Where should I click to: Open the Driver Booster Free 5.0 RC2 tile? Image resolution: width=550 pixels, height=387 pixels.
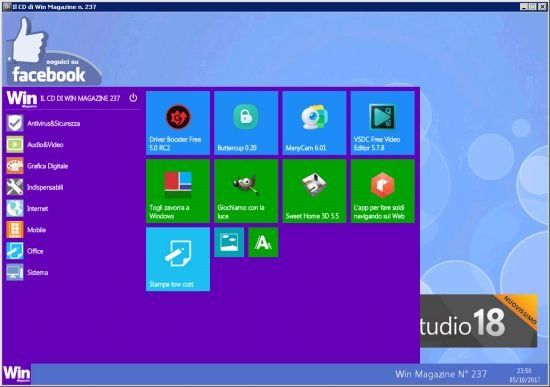pos(178,123)
